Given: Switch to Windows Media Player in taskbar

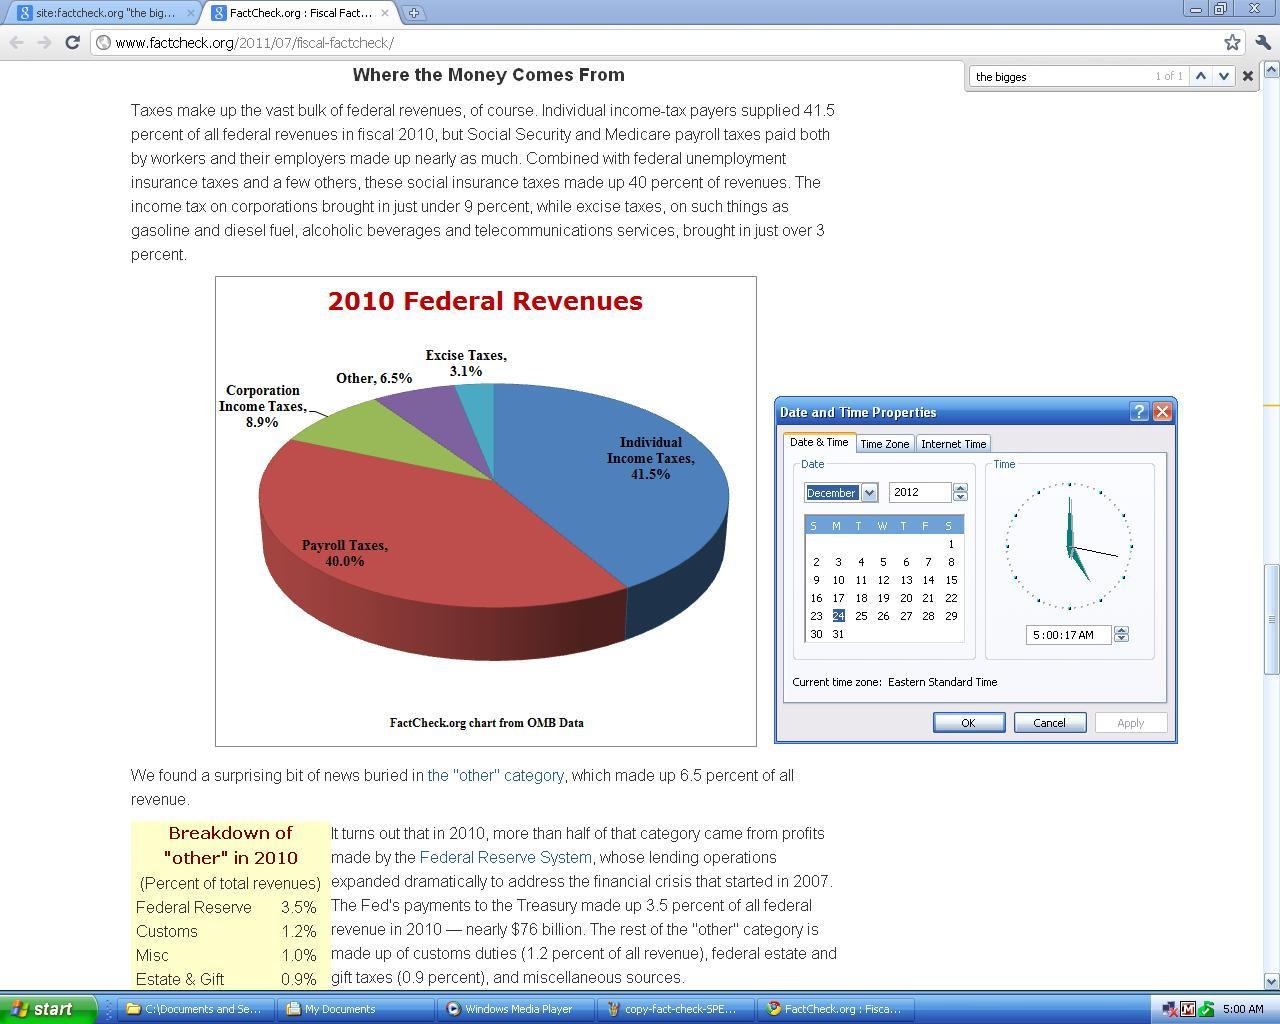Looking at the screenshot, I should 515,1009.
